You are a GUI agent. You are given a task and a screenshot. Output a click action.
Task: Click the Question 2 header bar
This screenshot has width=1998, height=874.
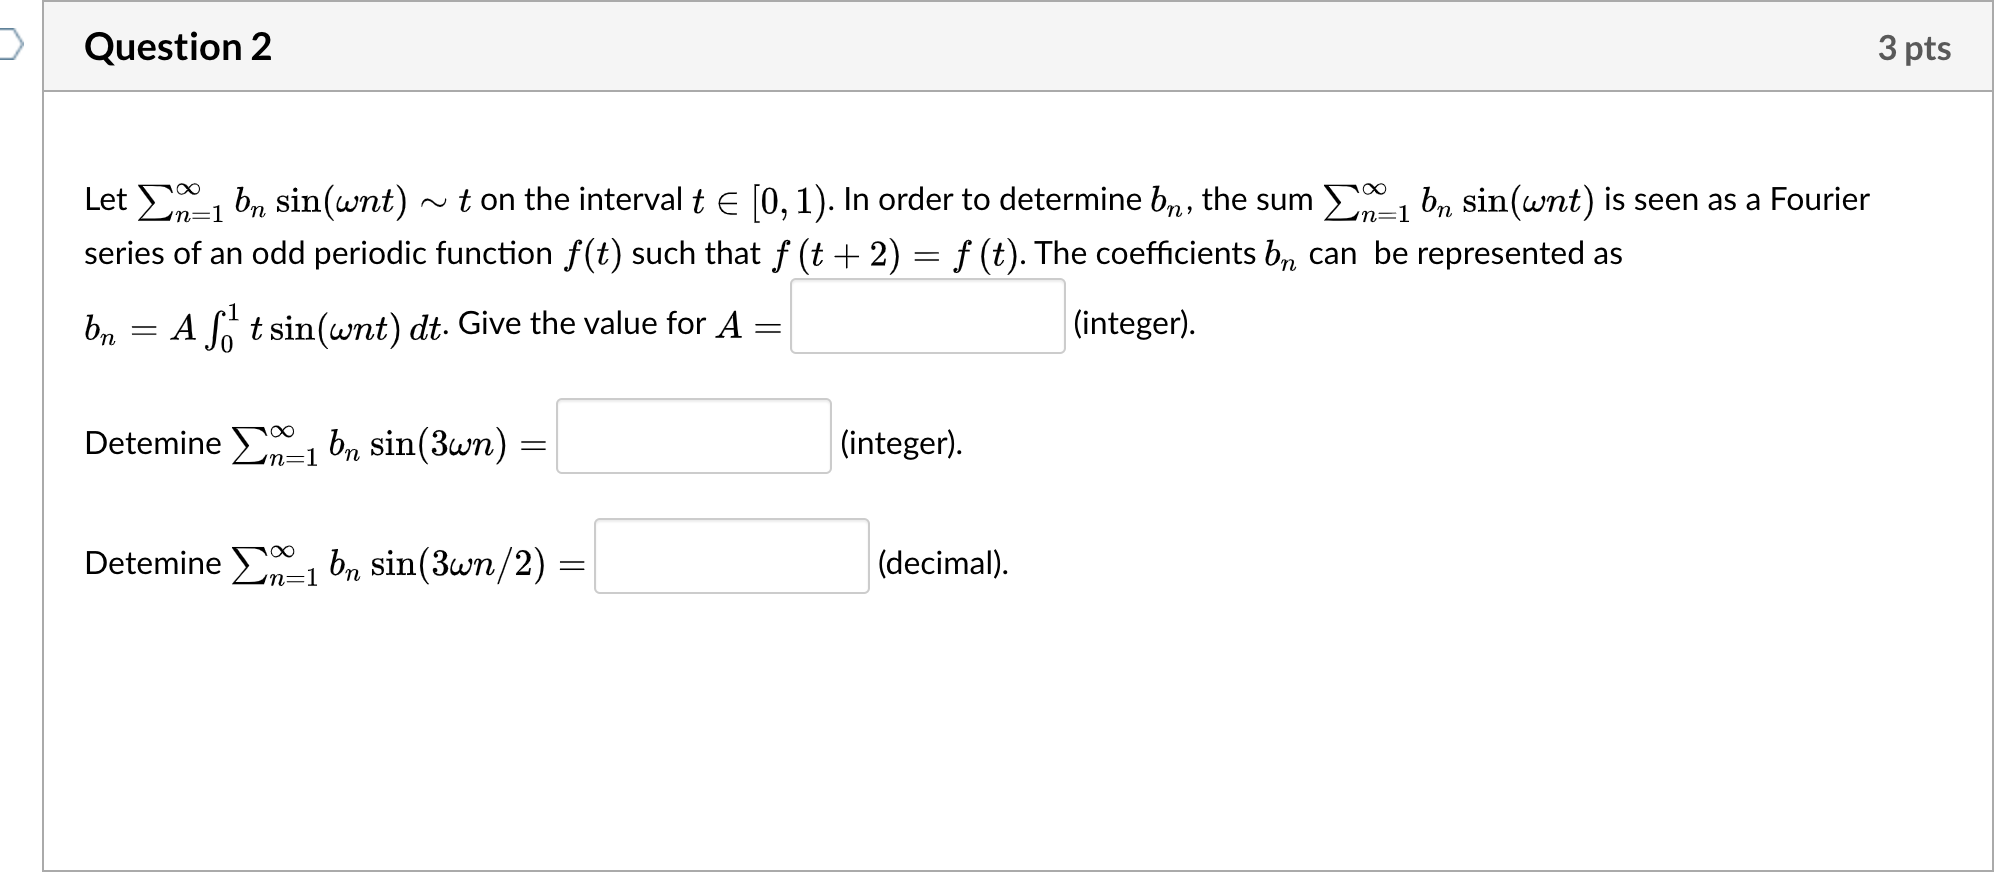(x=1000, y=46)
